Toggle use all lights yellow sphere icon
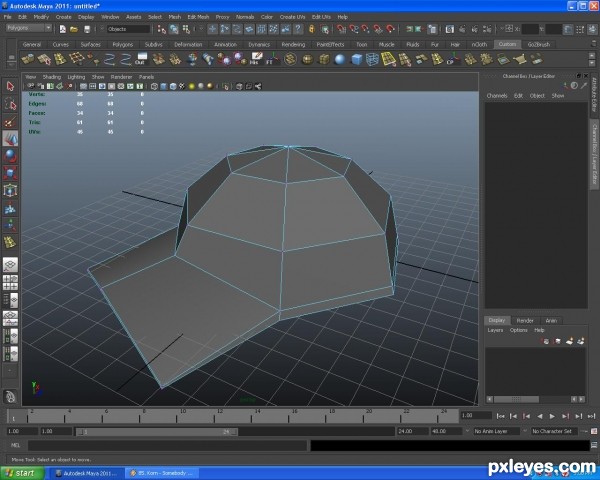The width and height of the screenshot is (600, 480). (x=192, y=87)
